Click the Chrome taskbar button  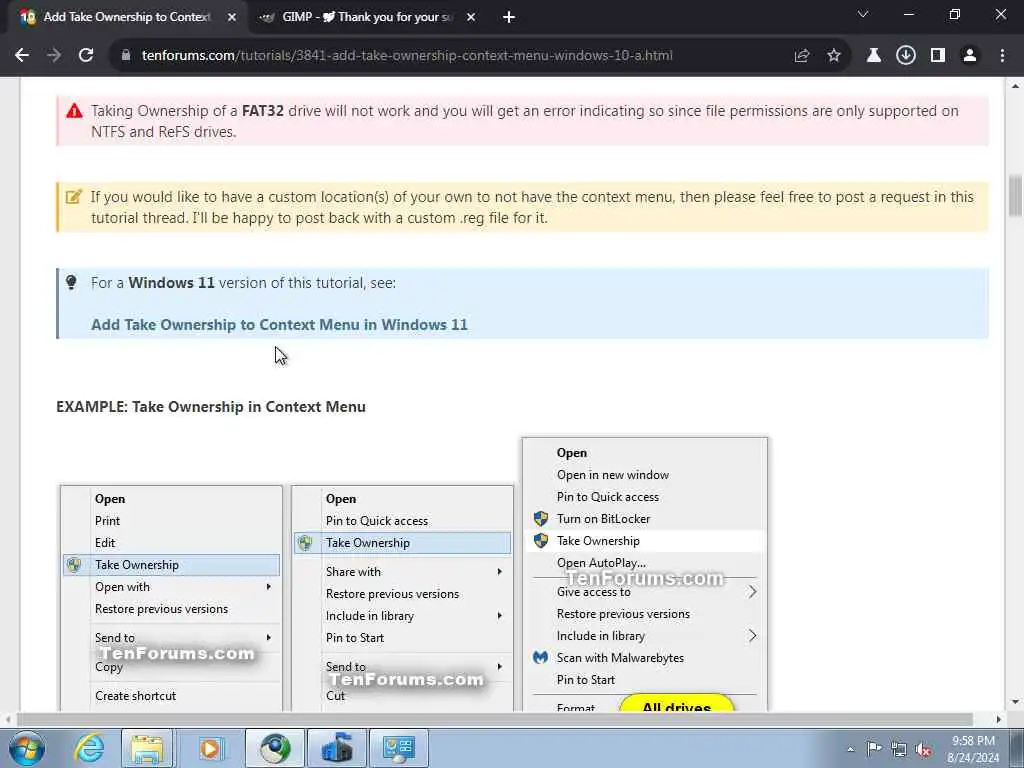pos(275,748)
